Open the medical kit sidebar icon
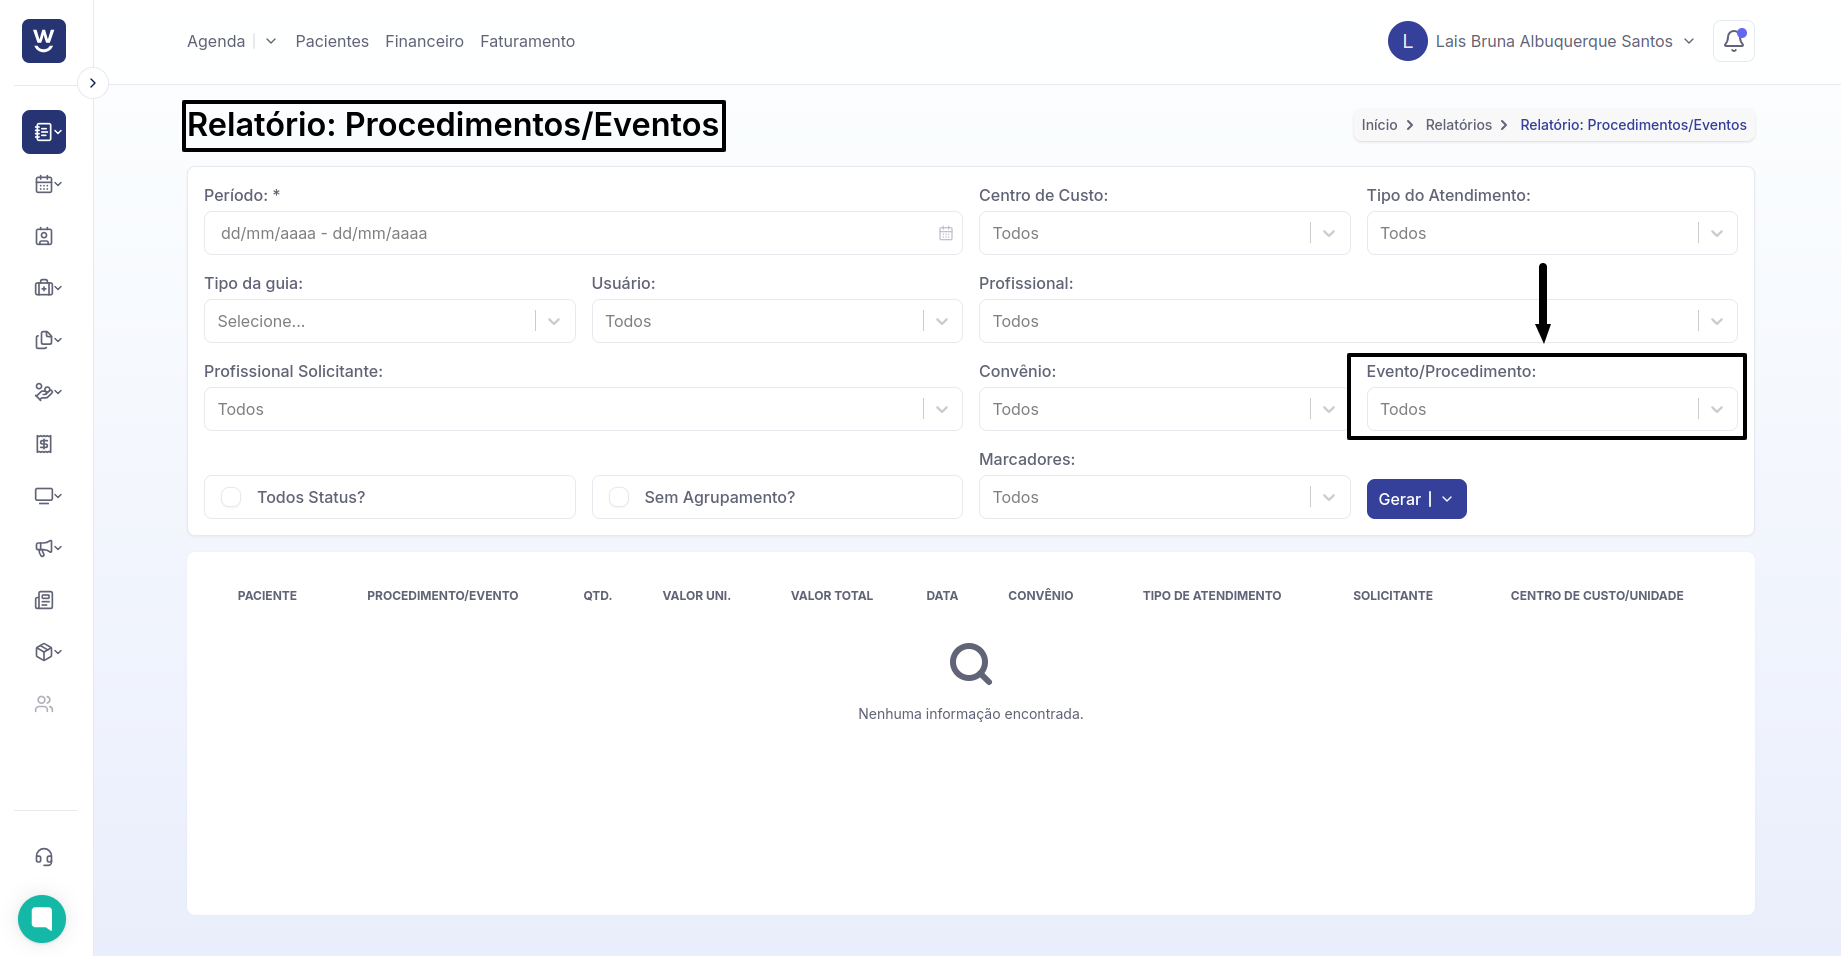The image size is (1841, 956). click(47, 288)
